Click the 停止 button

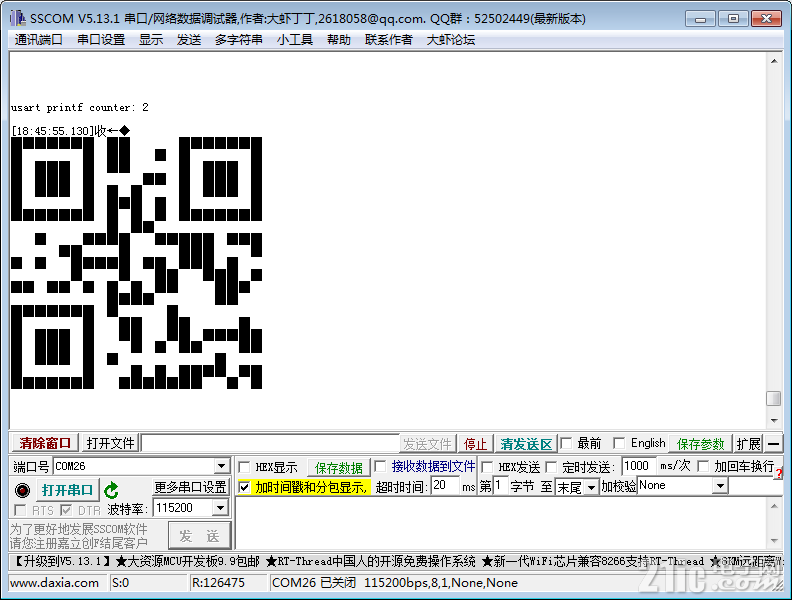(x=475, y=444)
